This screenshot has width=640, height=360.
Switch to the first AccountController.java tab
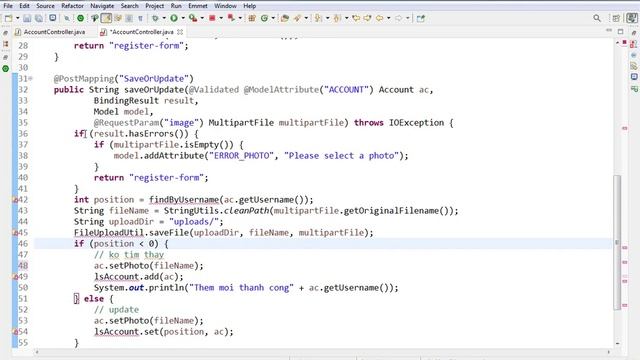coord(50,31)
